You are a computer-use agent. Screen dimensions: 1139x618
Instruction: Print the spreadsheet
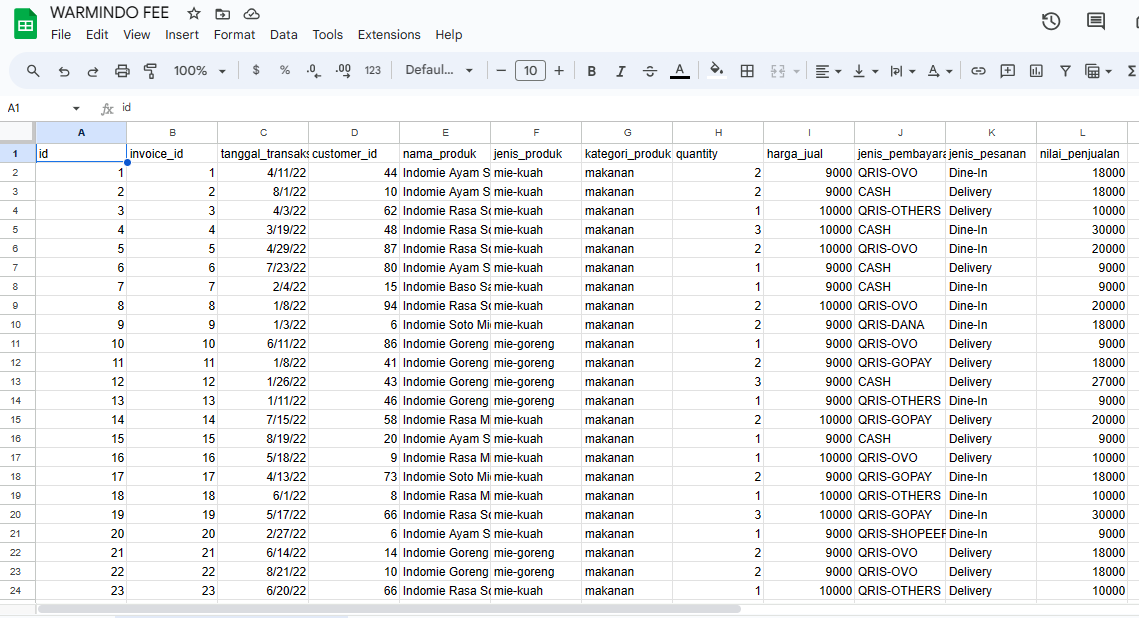point(120,71)
